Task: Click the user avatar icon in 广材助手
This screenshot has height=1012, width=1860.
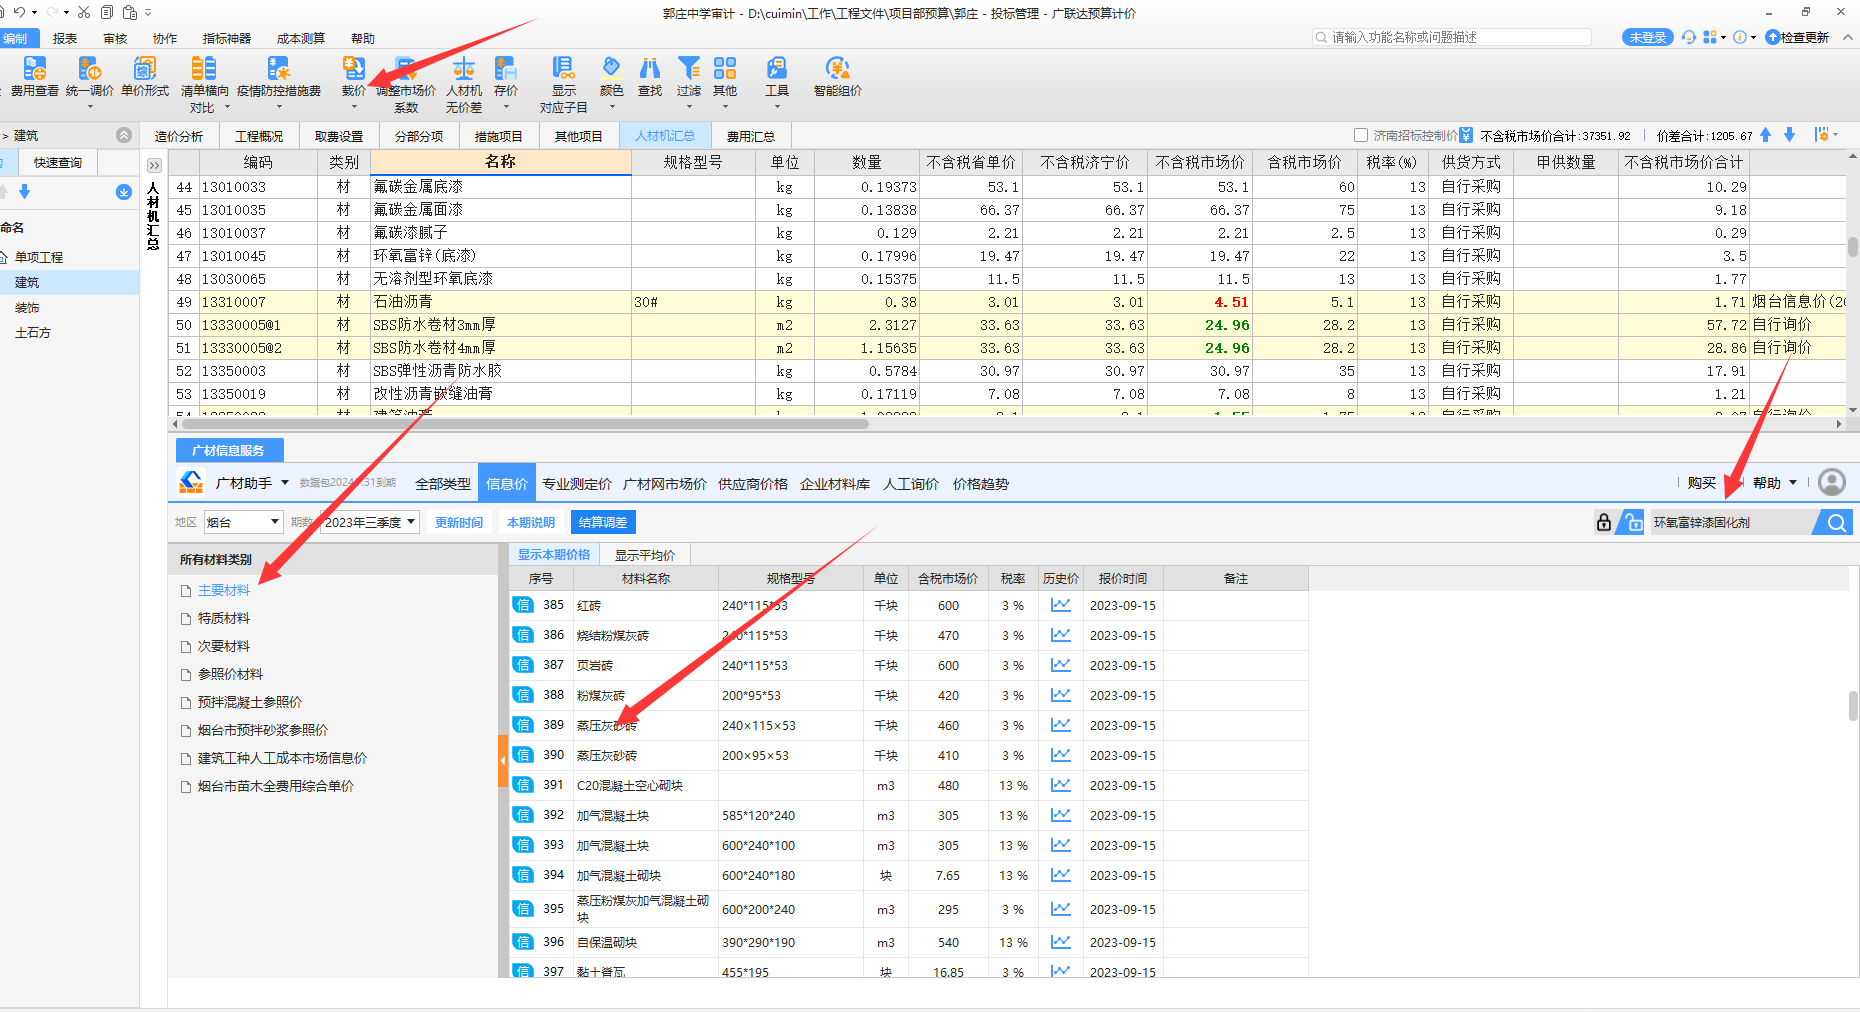Action: pyautogui.click(x=1832, y=483)
